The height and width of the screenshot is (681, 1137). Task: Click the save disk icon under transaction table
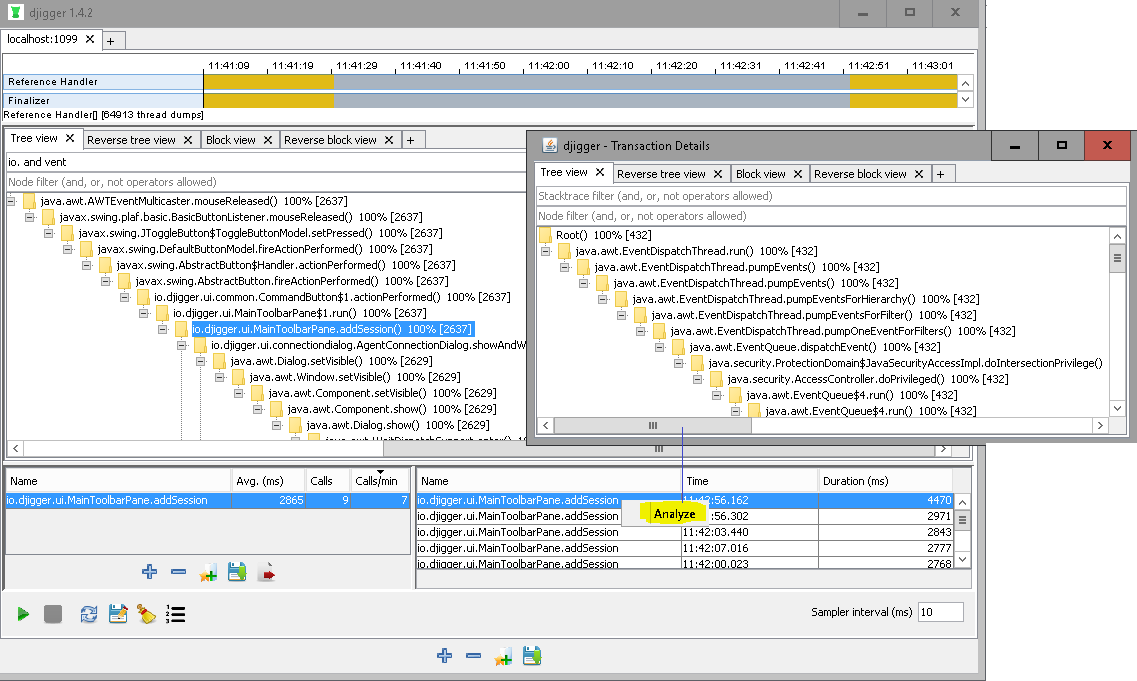pos(237,572)
